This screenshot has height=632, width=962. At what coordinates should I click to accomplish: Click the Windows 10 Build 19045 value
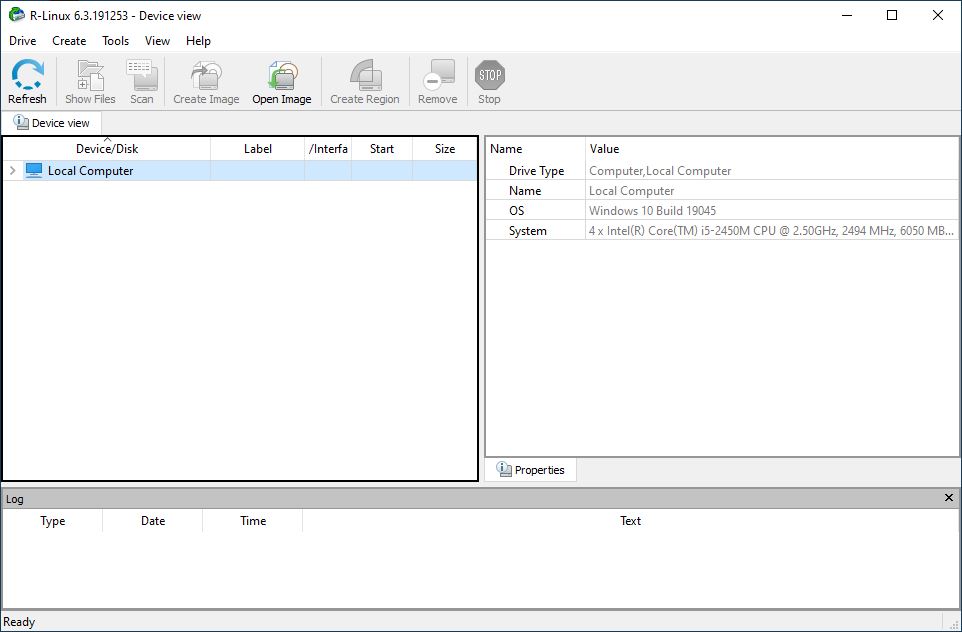[652, 210]
